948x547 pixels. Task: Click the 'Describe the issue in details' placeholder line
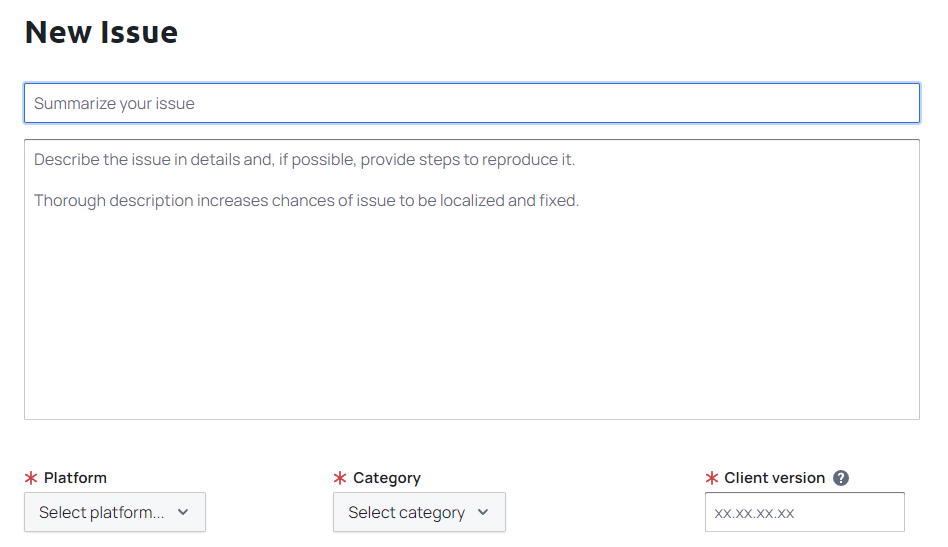(x=304, y=160)
